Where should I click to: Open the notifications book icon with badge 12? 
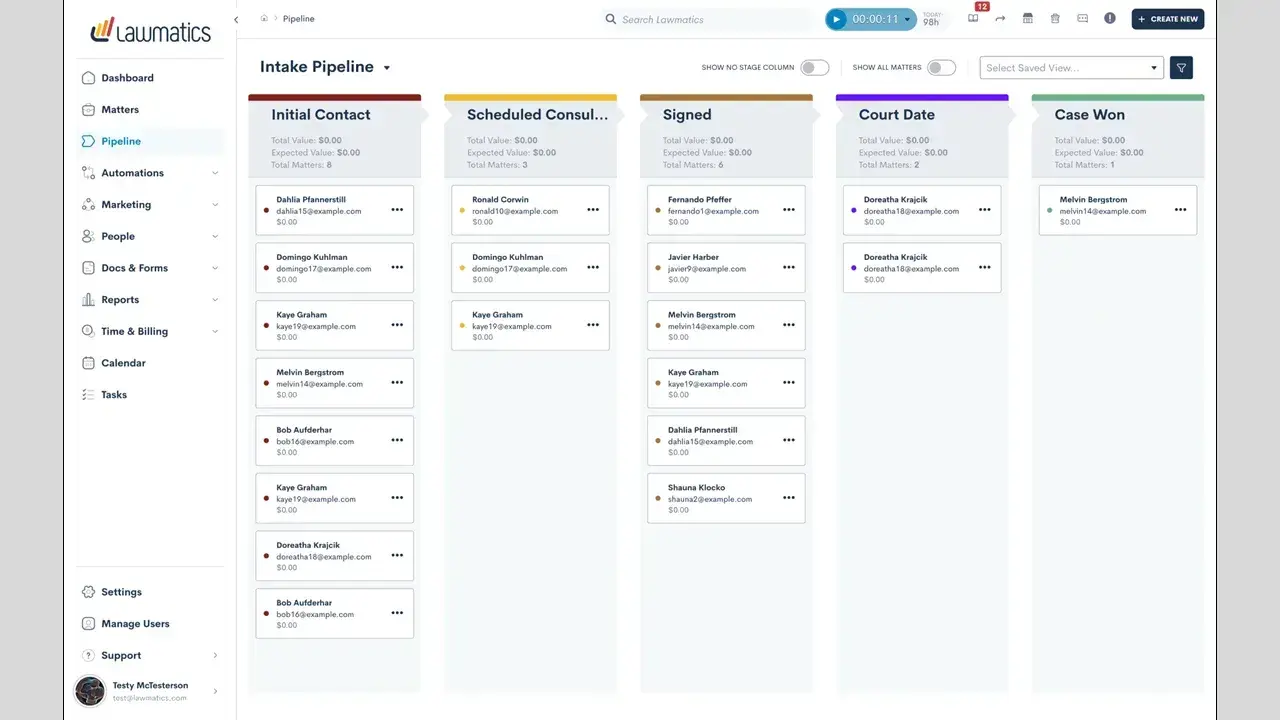pyautogui.click(x=973, y=18)
